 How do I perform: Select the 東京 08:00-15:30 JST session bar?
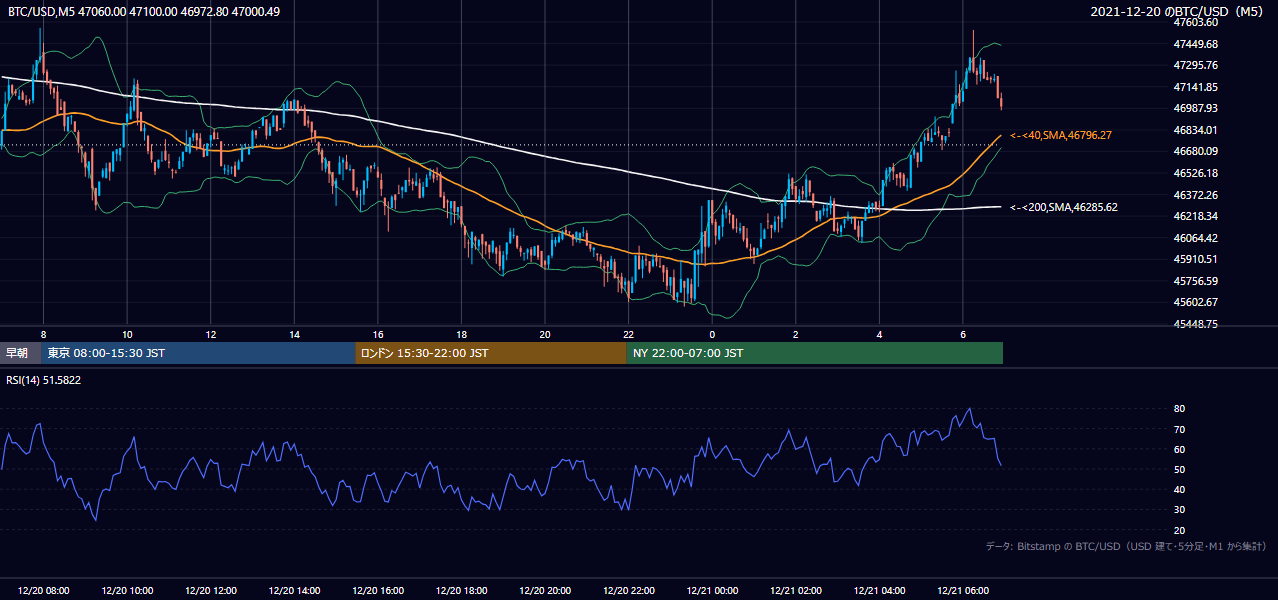coord(199,353)
